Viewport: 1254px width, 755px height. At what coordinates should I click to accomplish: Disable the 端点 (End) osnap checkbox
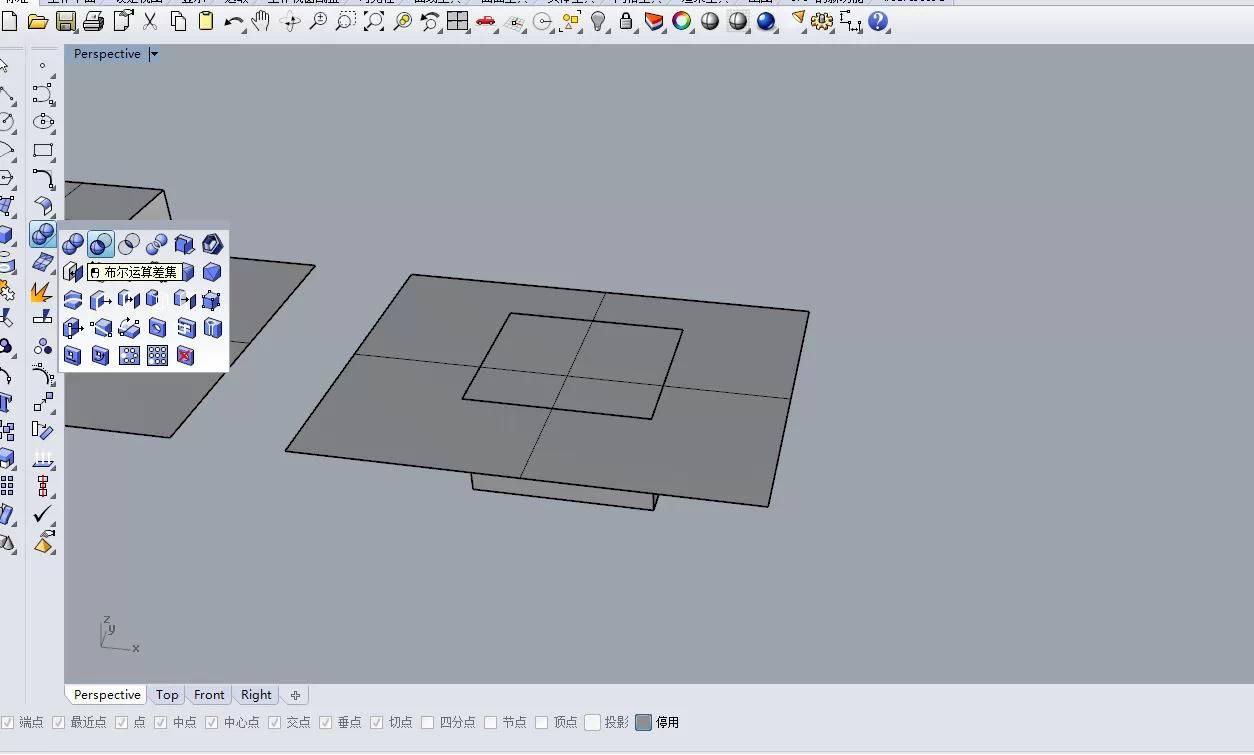click(8, 722)
